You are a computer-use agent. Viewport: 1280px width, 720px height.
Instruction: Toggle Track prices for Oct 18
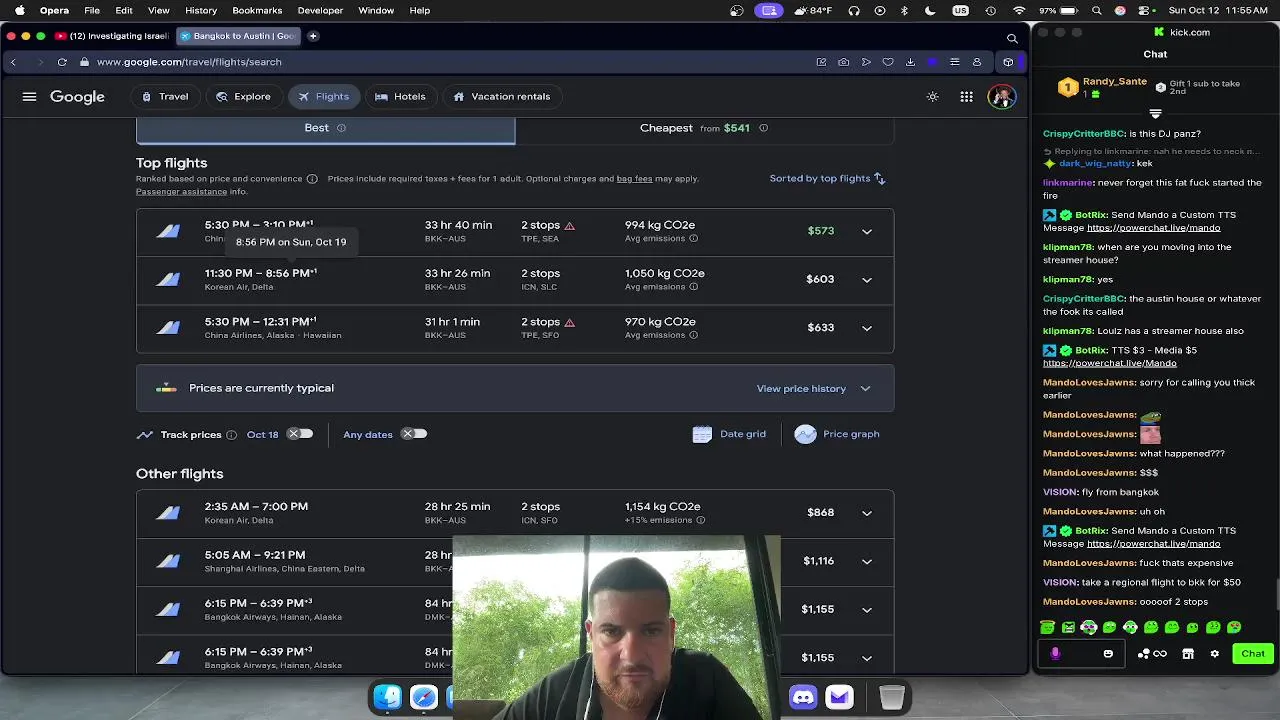pos(300,434)
